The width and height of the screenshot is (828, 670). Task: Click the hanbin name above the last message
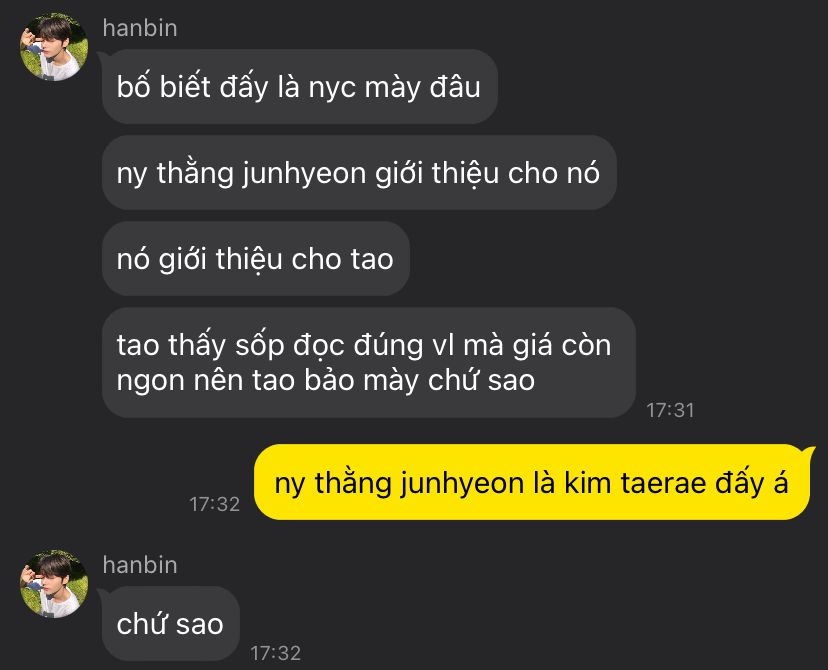point(140,565)
